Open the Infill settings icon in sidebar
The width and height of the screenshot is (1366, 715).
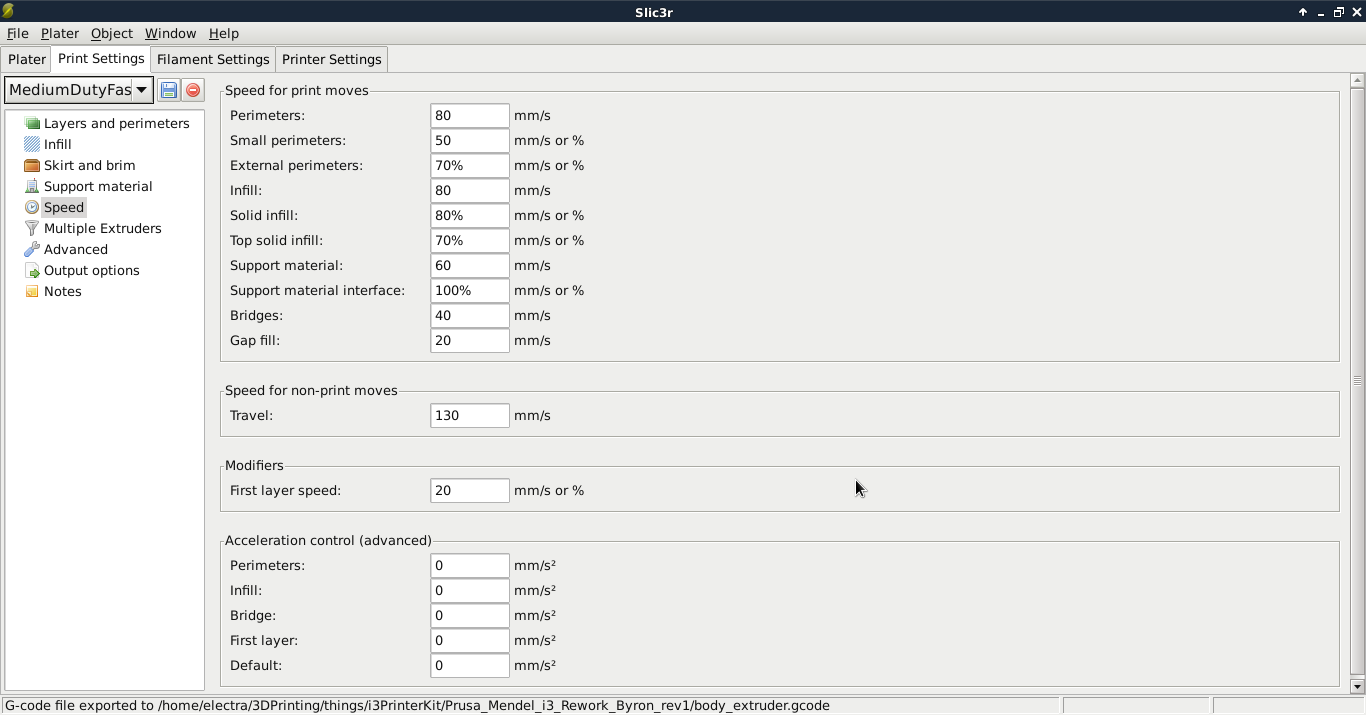(x=32, y=144)
